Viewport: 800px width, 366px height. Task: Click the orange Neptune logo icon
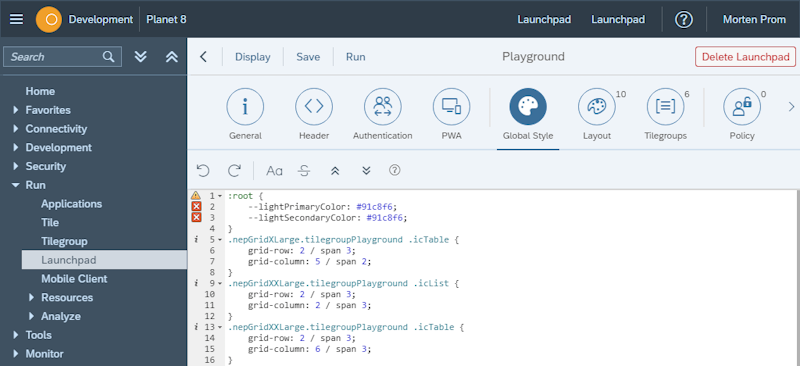tap(49, 19)
